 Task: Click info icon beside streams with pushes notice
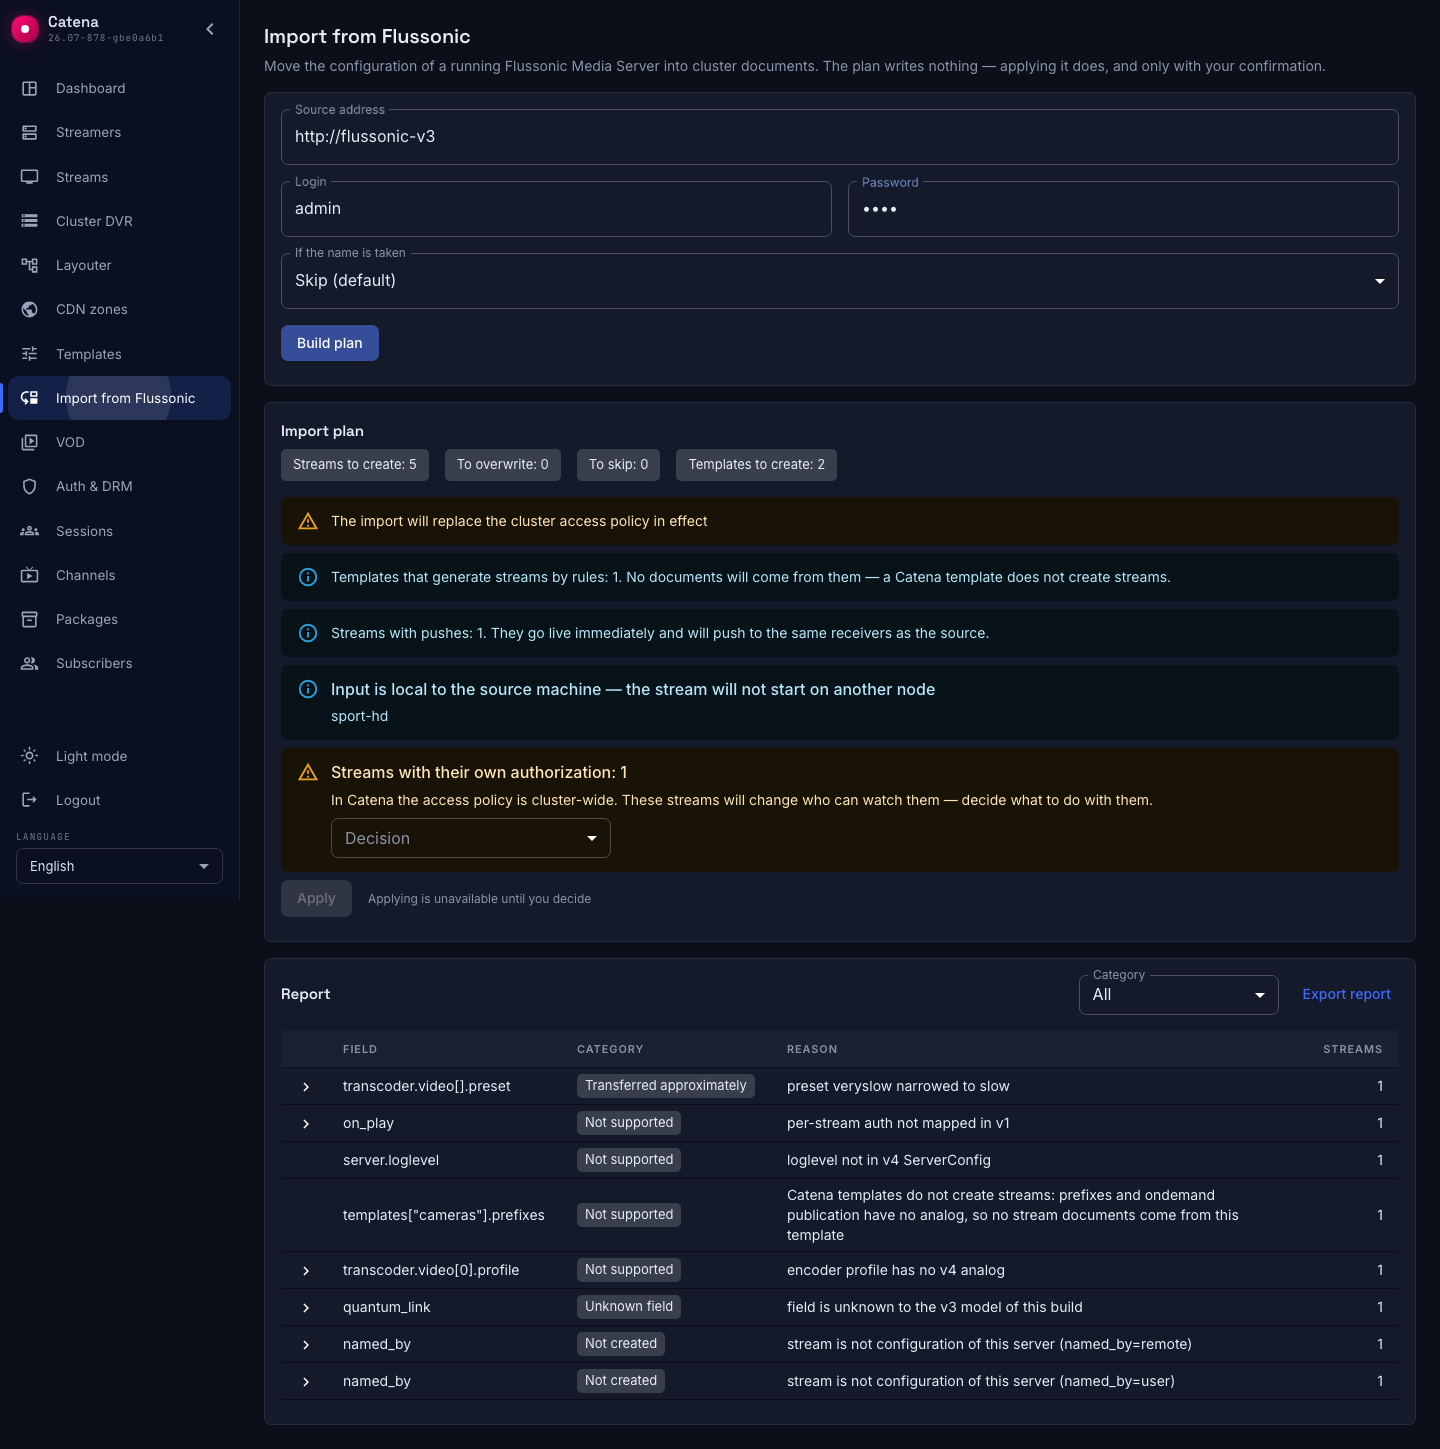(308, 633)
